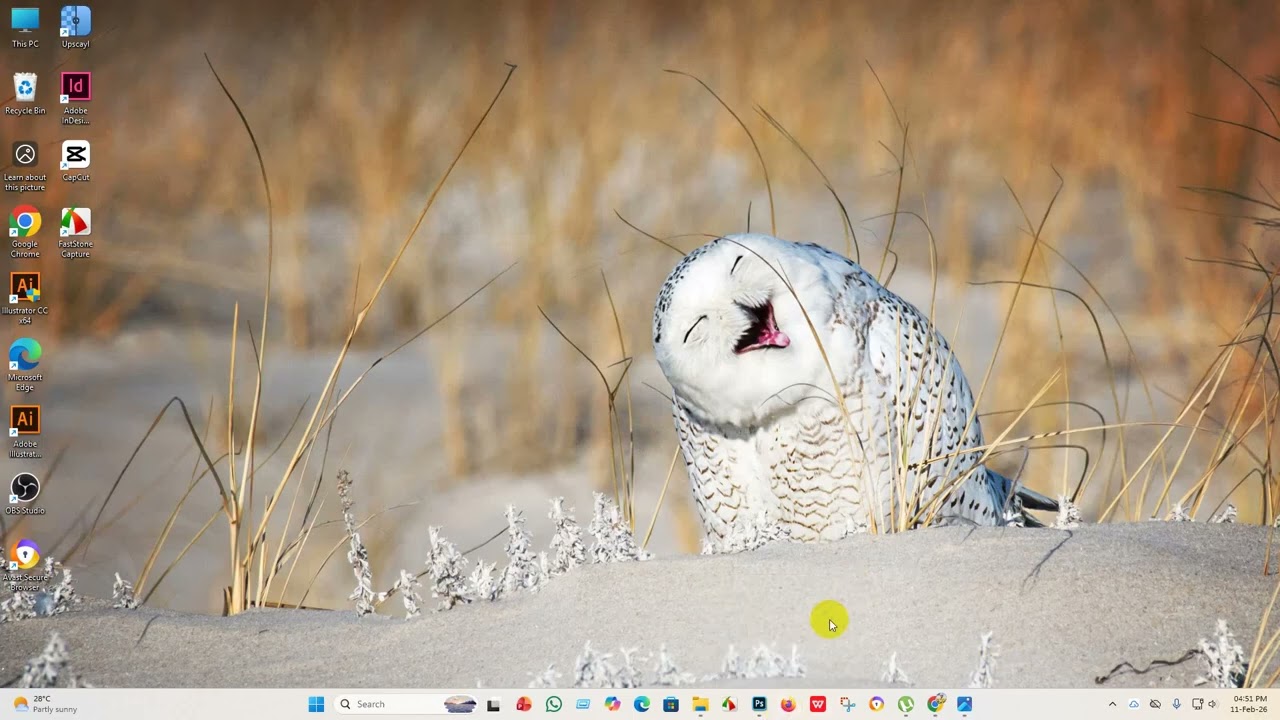Select the FastStone Capture desktop shortcut
The image size is (1280, 720).
(x=75, y=233)
